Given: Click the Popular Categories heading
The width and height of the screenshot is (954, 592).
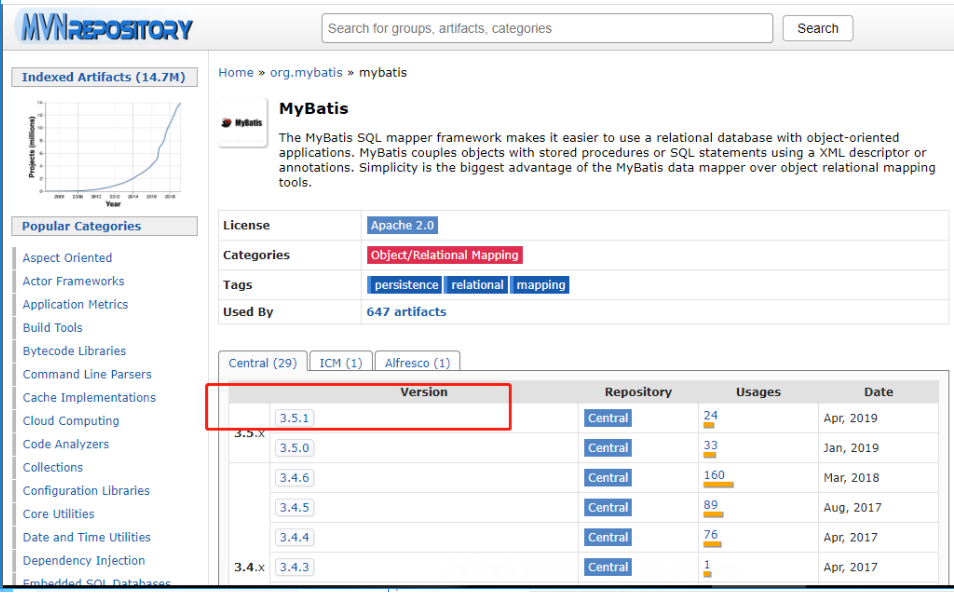Looking at the screenshot, I should [x=104, y=226].
